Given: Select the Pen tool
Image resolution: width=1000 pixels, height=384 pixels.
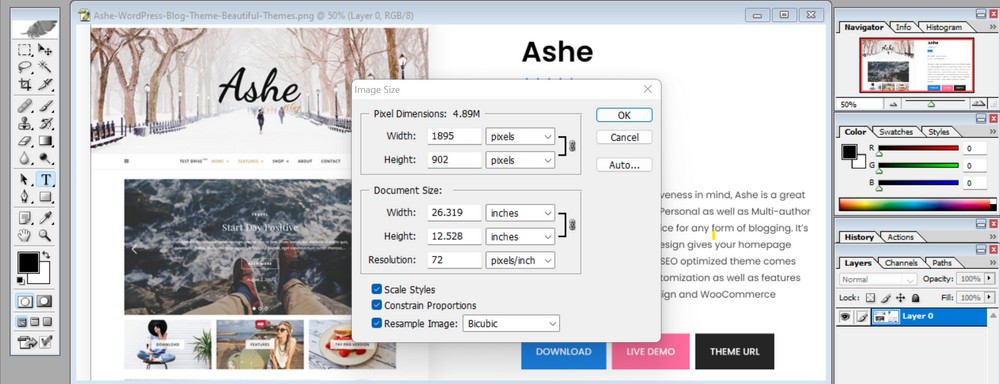Looking at the screenshot, I should 25,196.
